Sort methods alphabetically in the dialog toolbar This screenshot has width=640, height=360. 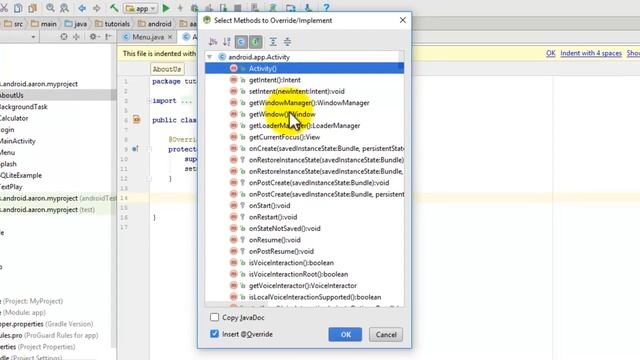pyautogui.click(x=227, y=41)
